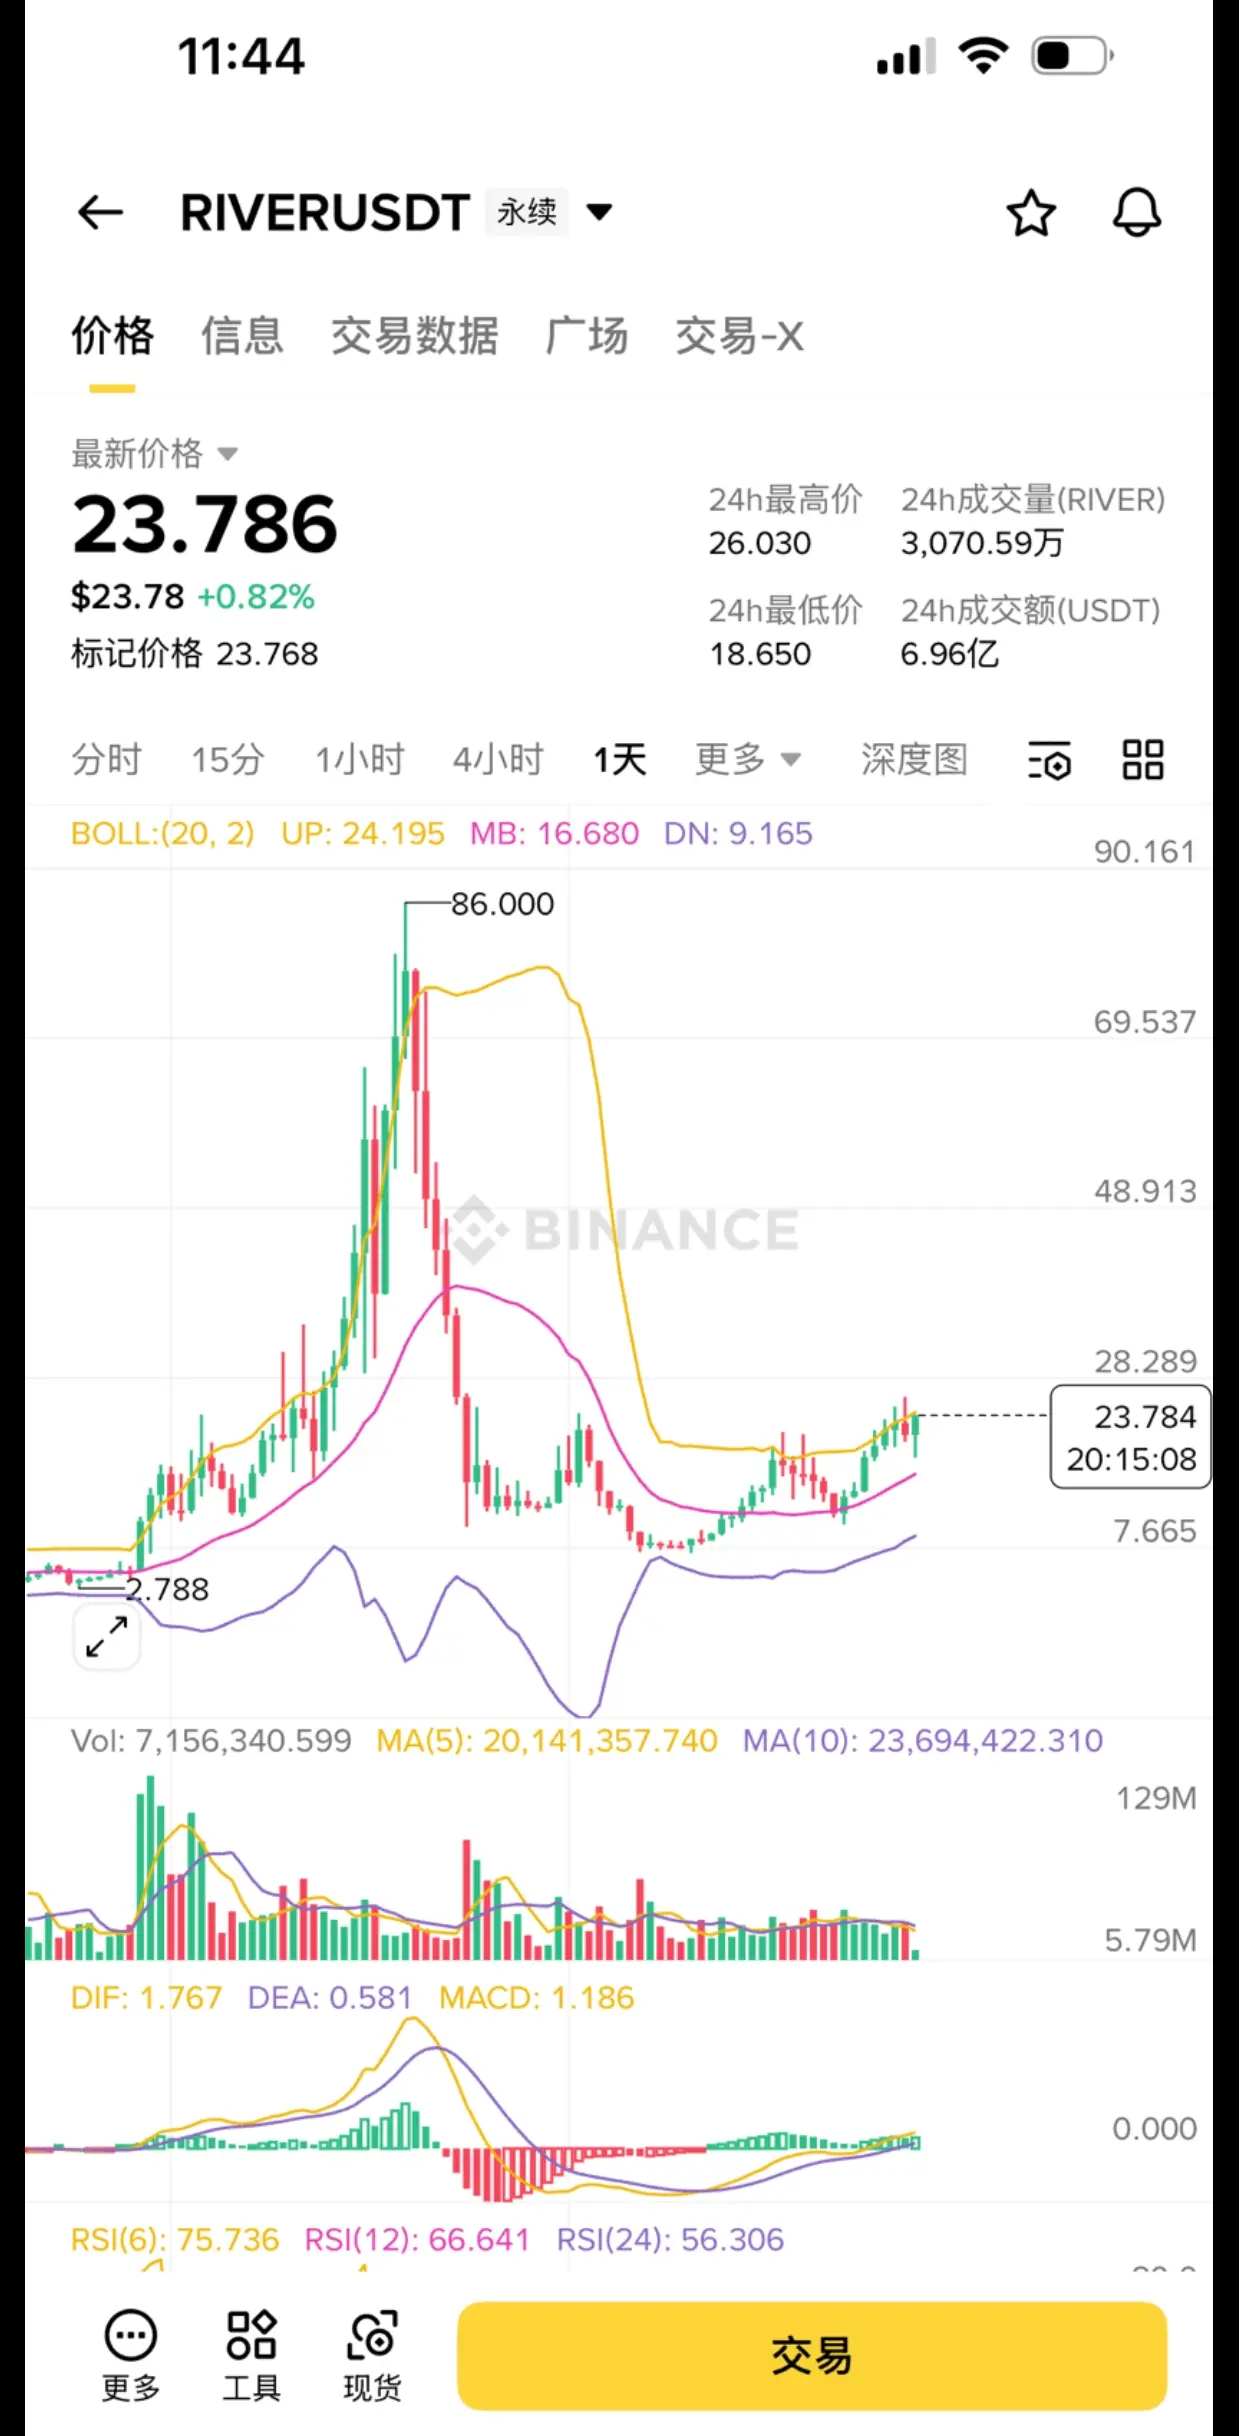Tap the 86.000 high price marker
Screen dimensions: 1239x2436
pos(502,904)
